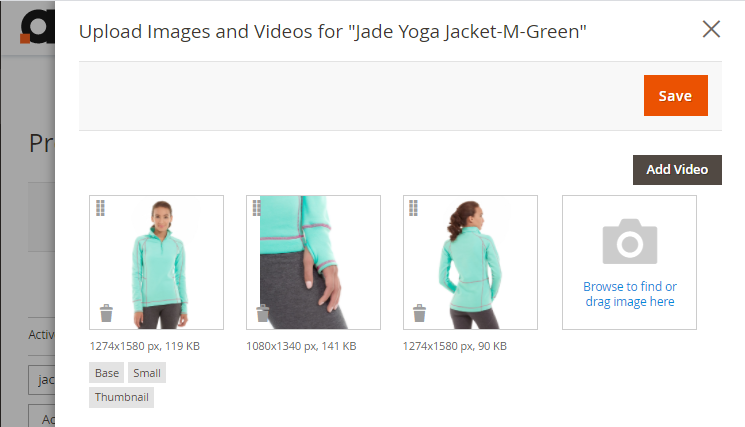This screenshot has height=427, width=745.
Task: Click the Add Video button
Action: [x=677, y=170]
